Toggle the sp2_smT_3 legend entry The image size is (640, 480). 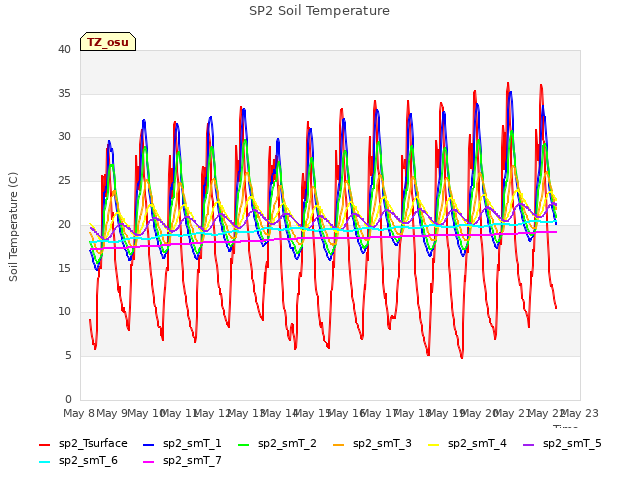click(x=373, y=444)
